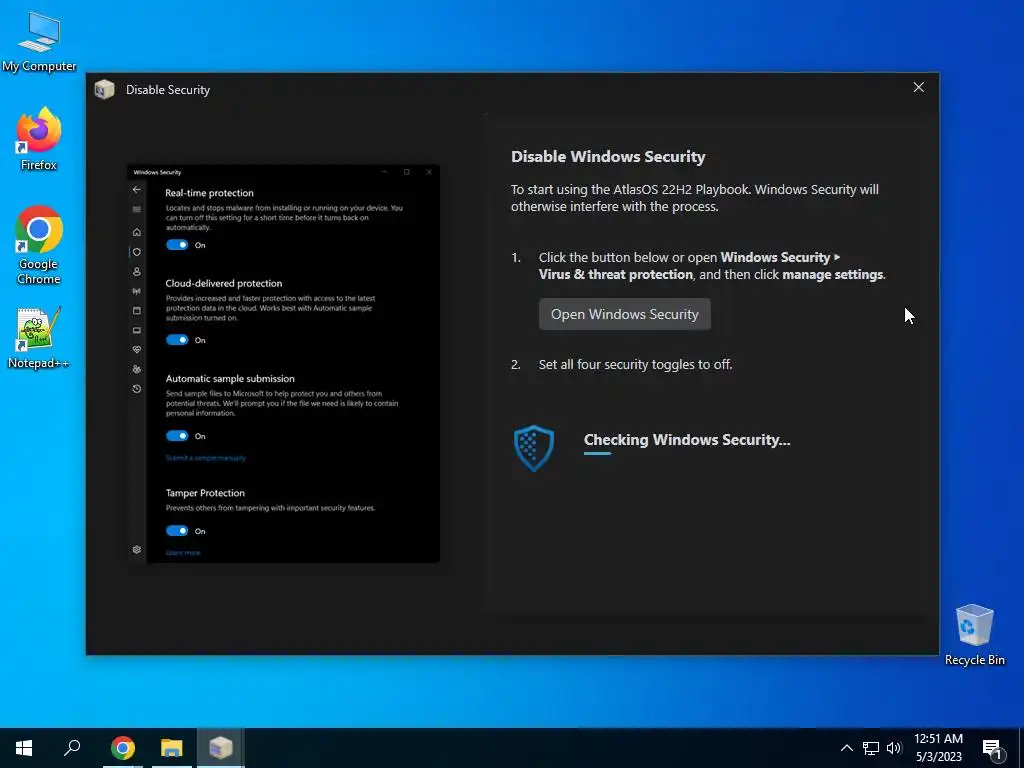Open File Explorer from the taskbar
Viewport: 1024px width, 768px height.
(x=172, y=748)
